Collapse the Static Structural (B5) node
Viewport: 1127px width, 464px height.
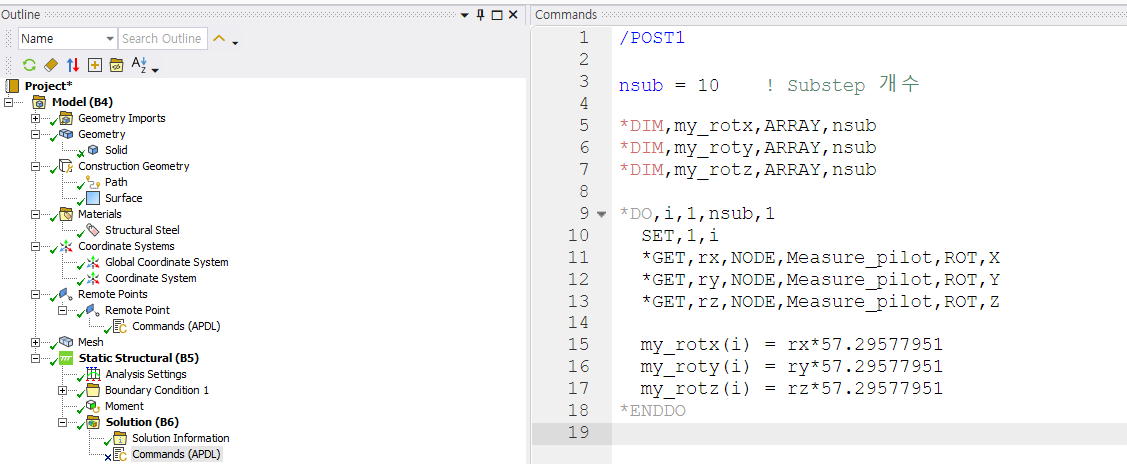click(x=35, y=358)
